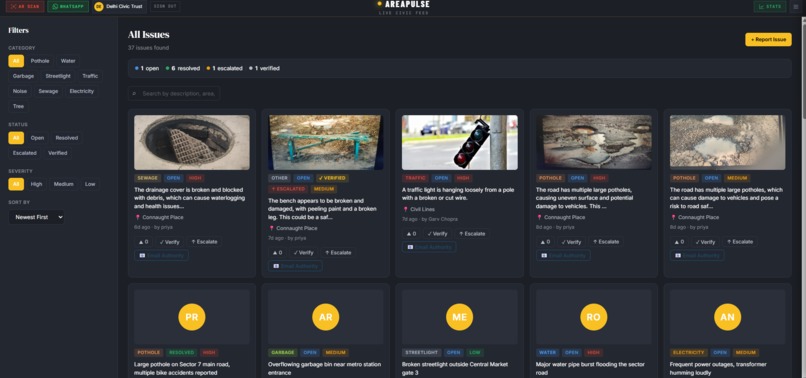Open the overflowing garbage bin issue text
The image size is (806, 378).
click(x=324, y=368)
